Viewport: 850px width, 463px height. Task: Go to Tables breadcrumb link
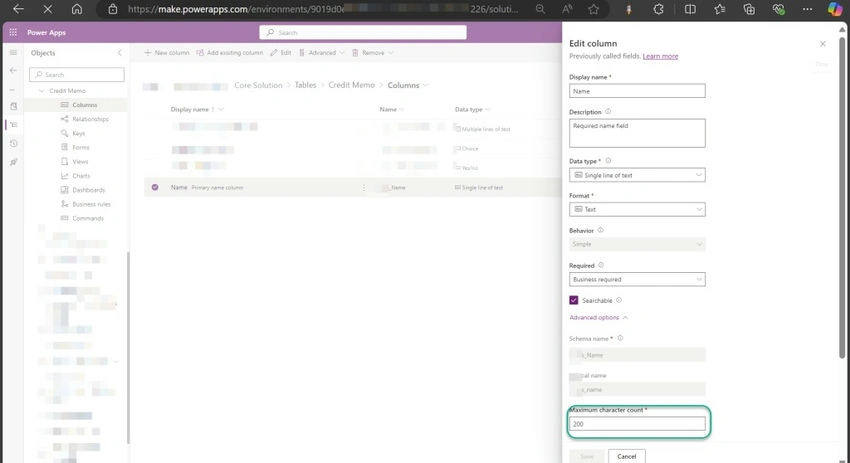pyautogui.click(x=305, y=85)
